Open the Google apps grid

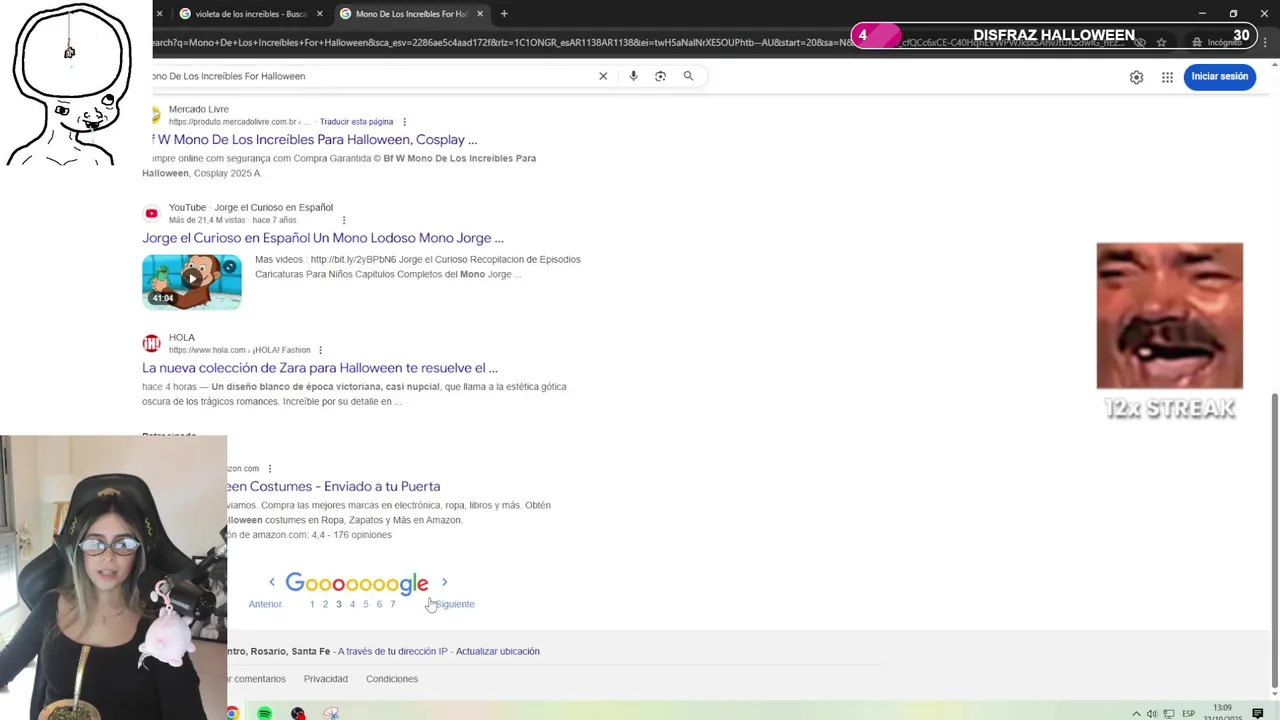point(1167,77)
